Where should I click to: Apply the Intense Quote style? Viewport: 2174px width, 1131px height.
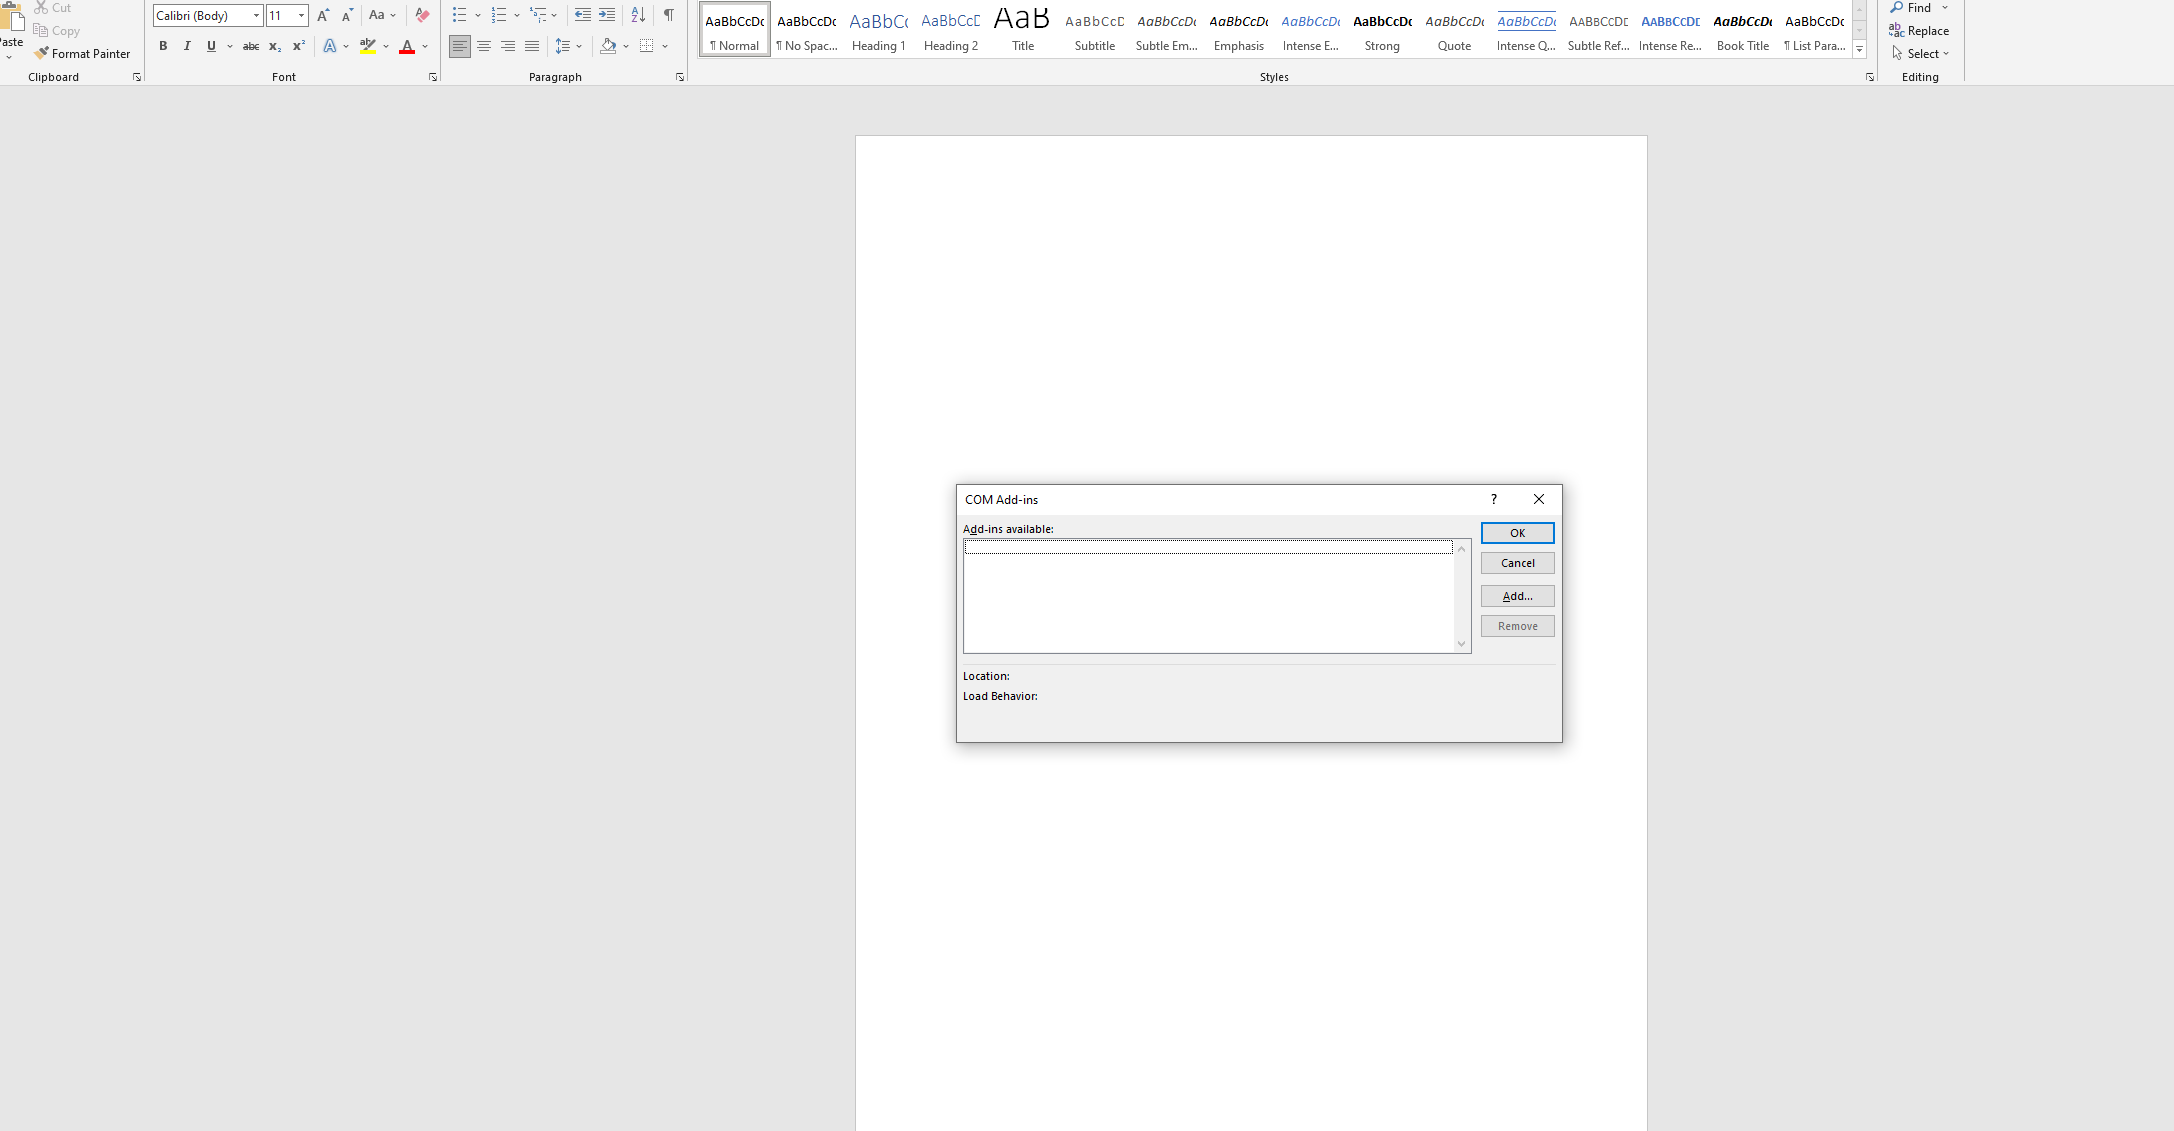(1525, 28)
